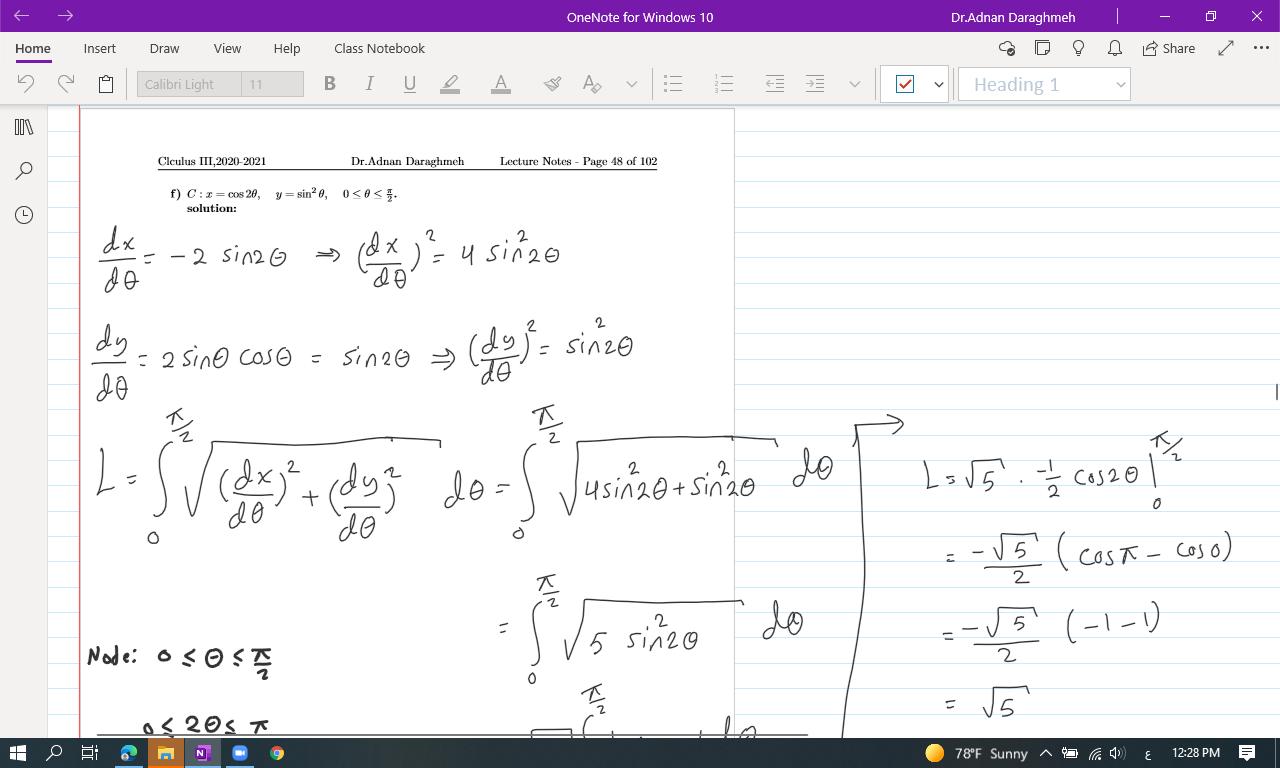Open the weather 78°F Sunny widget
The image size is (1280, 768).
coord(977,753)
